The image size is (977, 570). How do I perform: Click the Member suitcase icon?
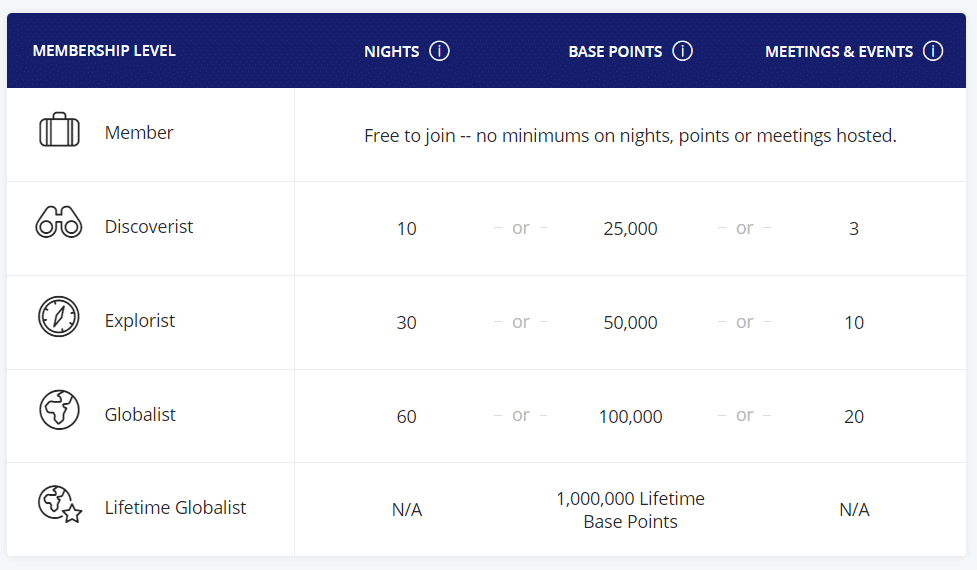59,132
